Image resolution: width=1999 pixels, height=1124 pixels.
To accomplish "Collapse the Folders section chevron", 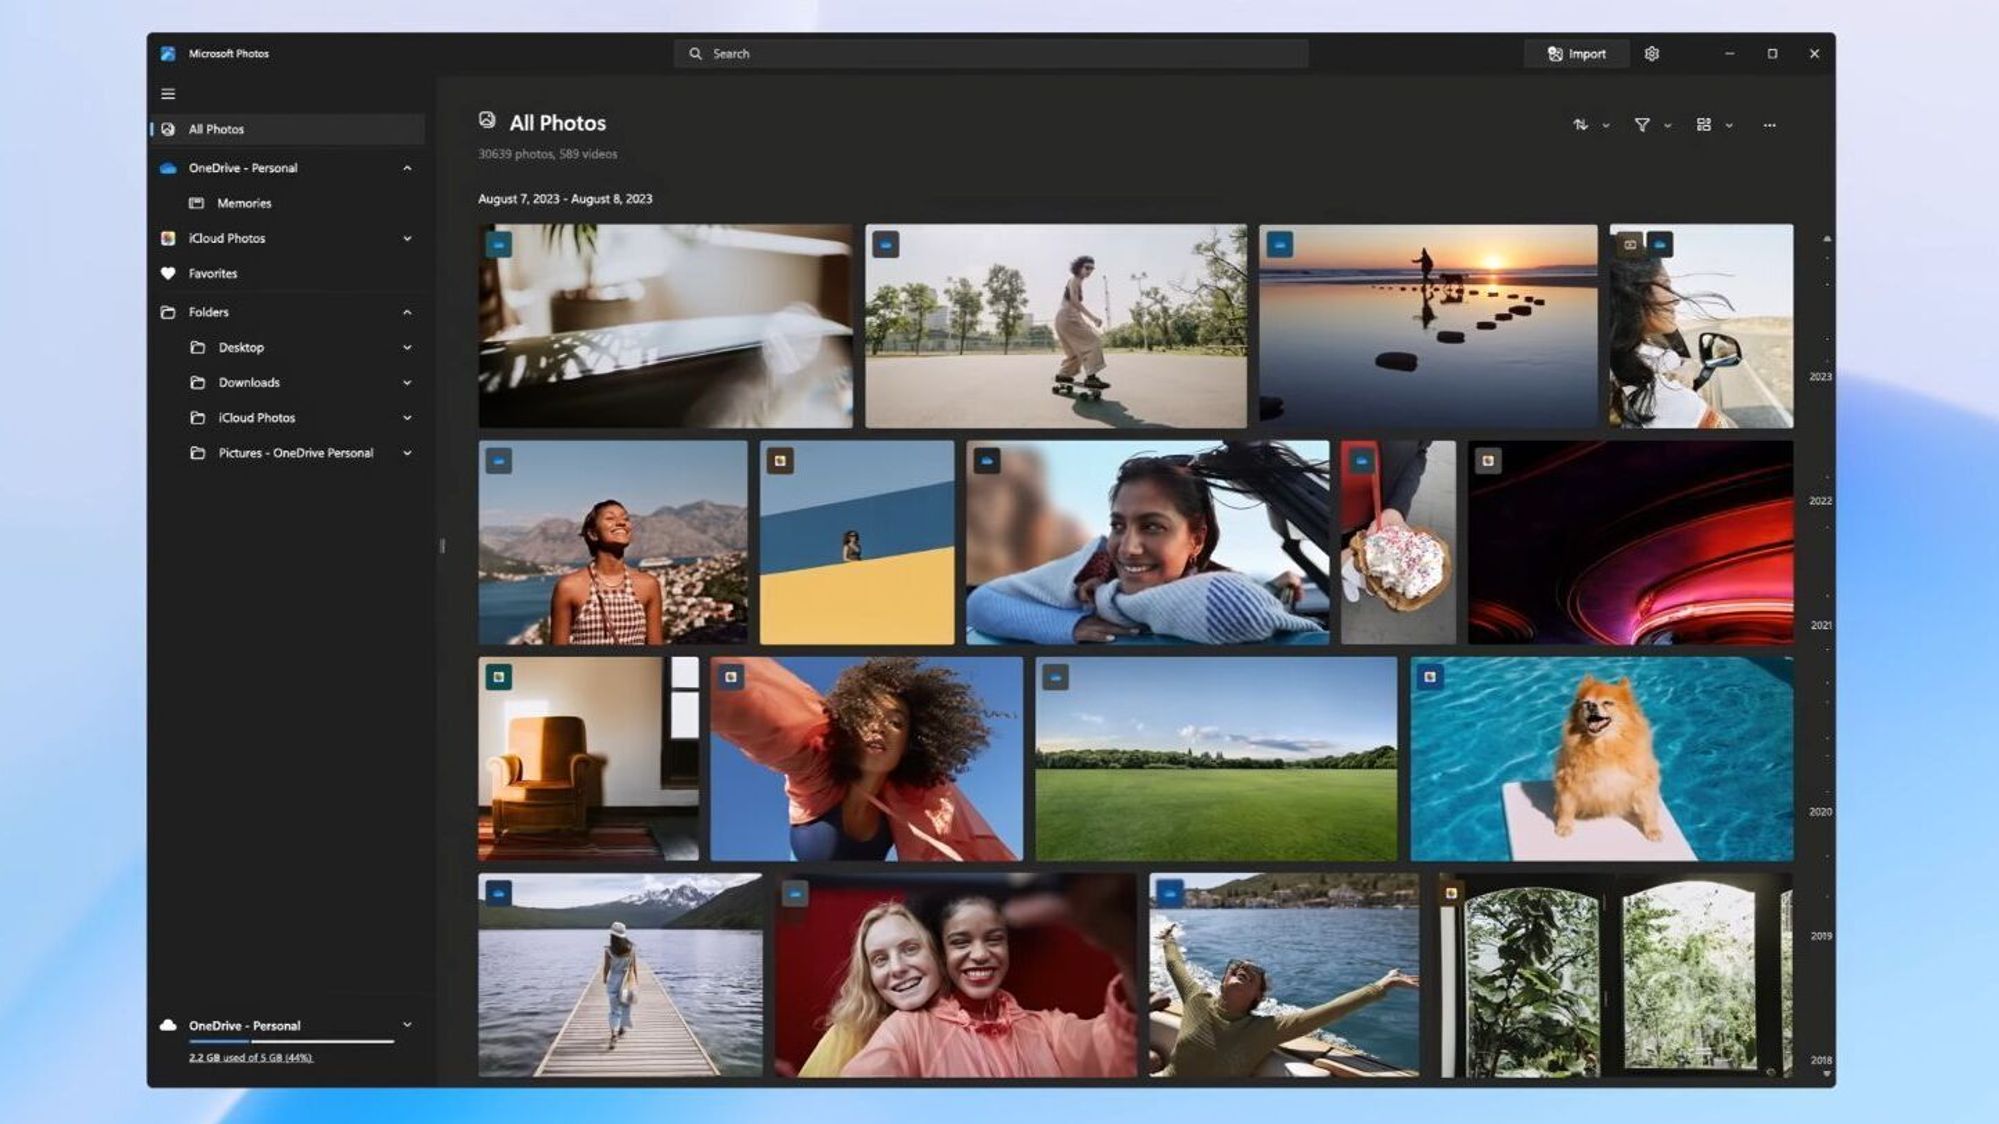I will pos(407,312).
